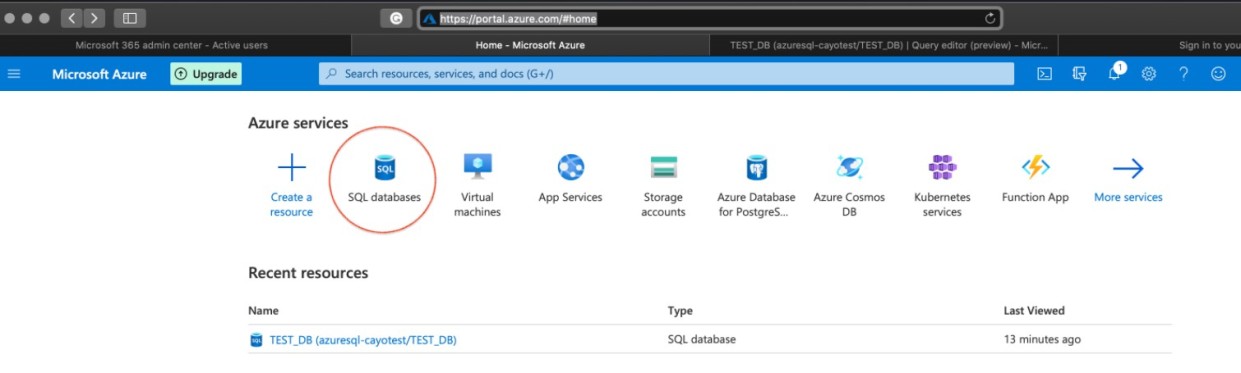
Task: Click the More services link text
Action: pos(1128,198)
